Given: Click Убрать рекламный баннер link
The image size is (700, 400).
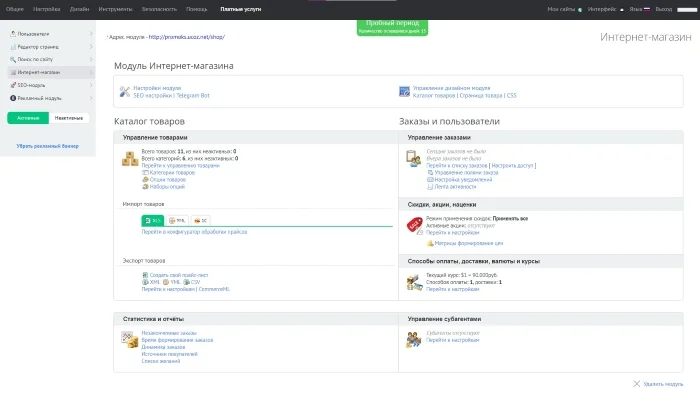Looking at the screenshot, I should tap(47, 146).
